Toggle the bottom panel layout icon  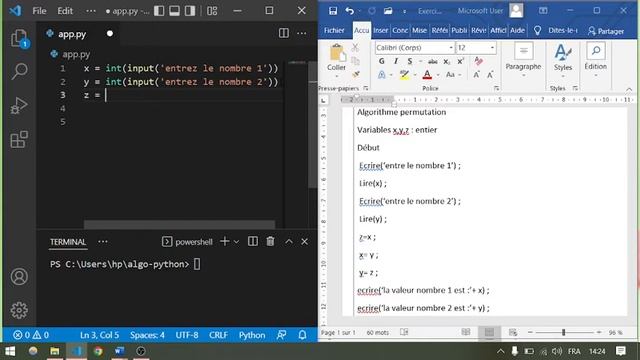coord(174,11)
